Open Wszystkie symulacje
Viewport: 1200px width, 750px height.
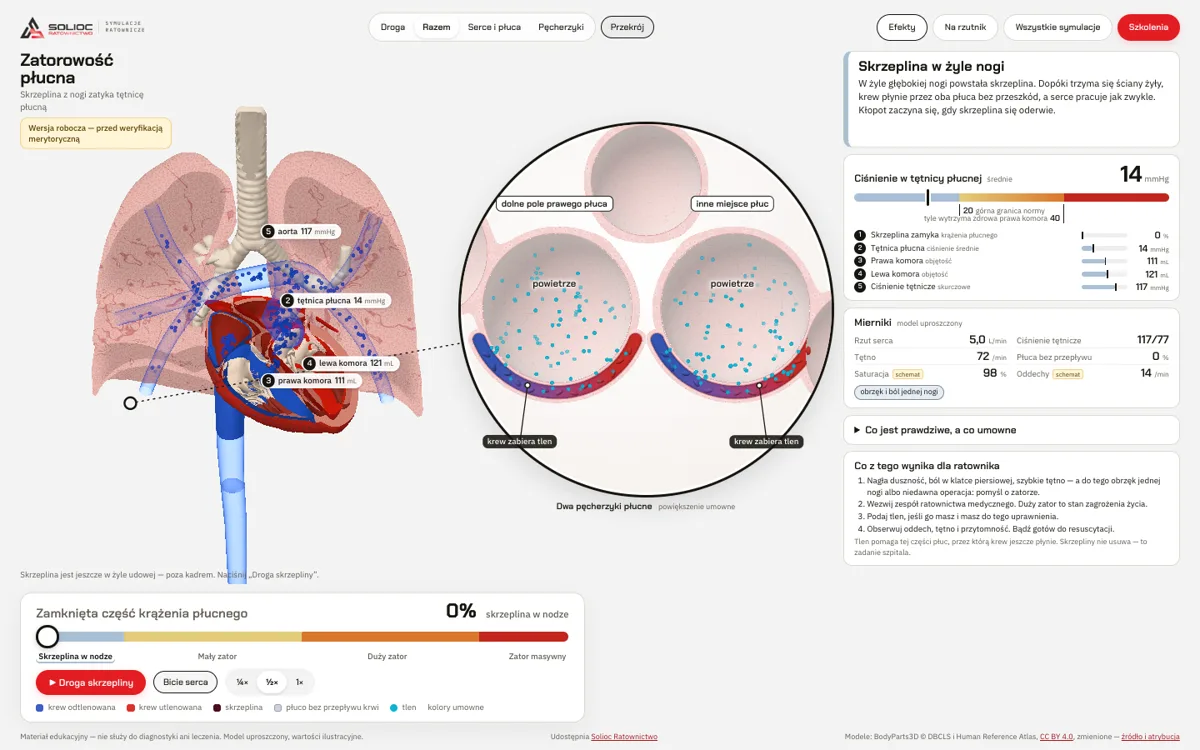click(1058, 27)
